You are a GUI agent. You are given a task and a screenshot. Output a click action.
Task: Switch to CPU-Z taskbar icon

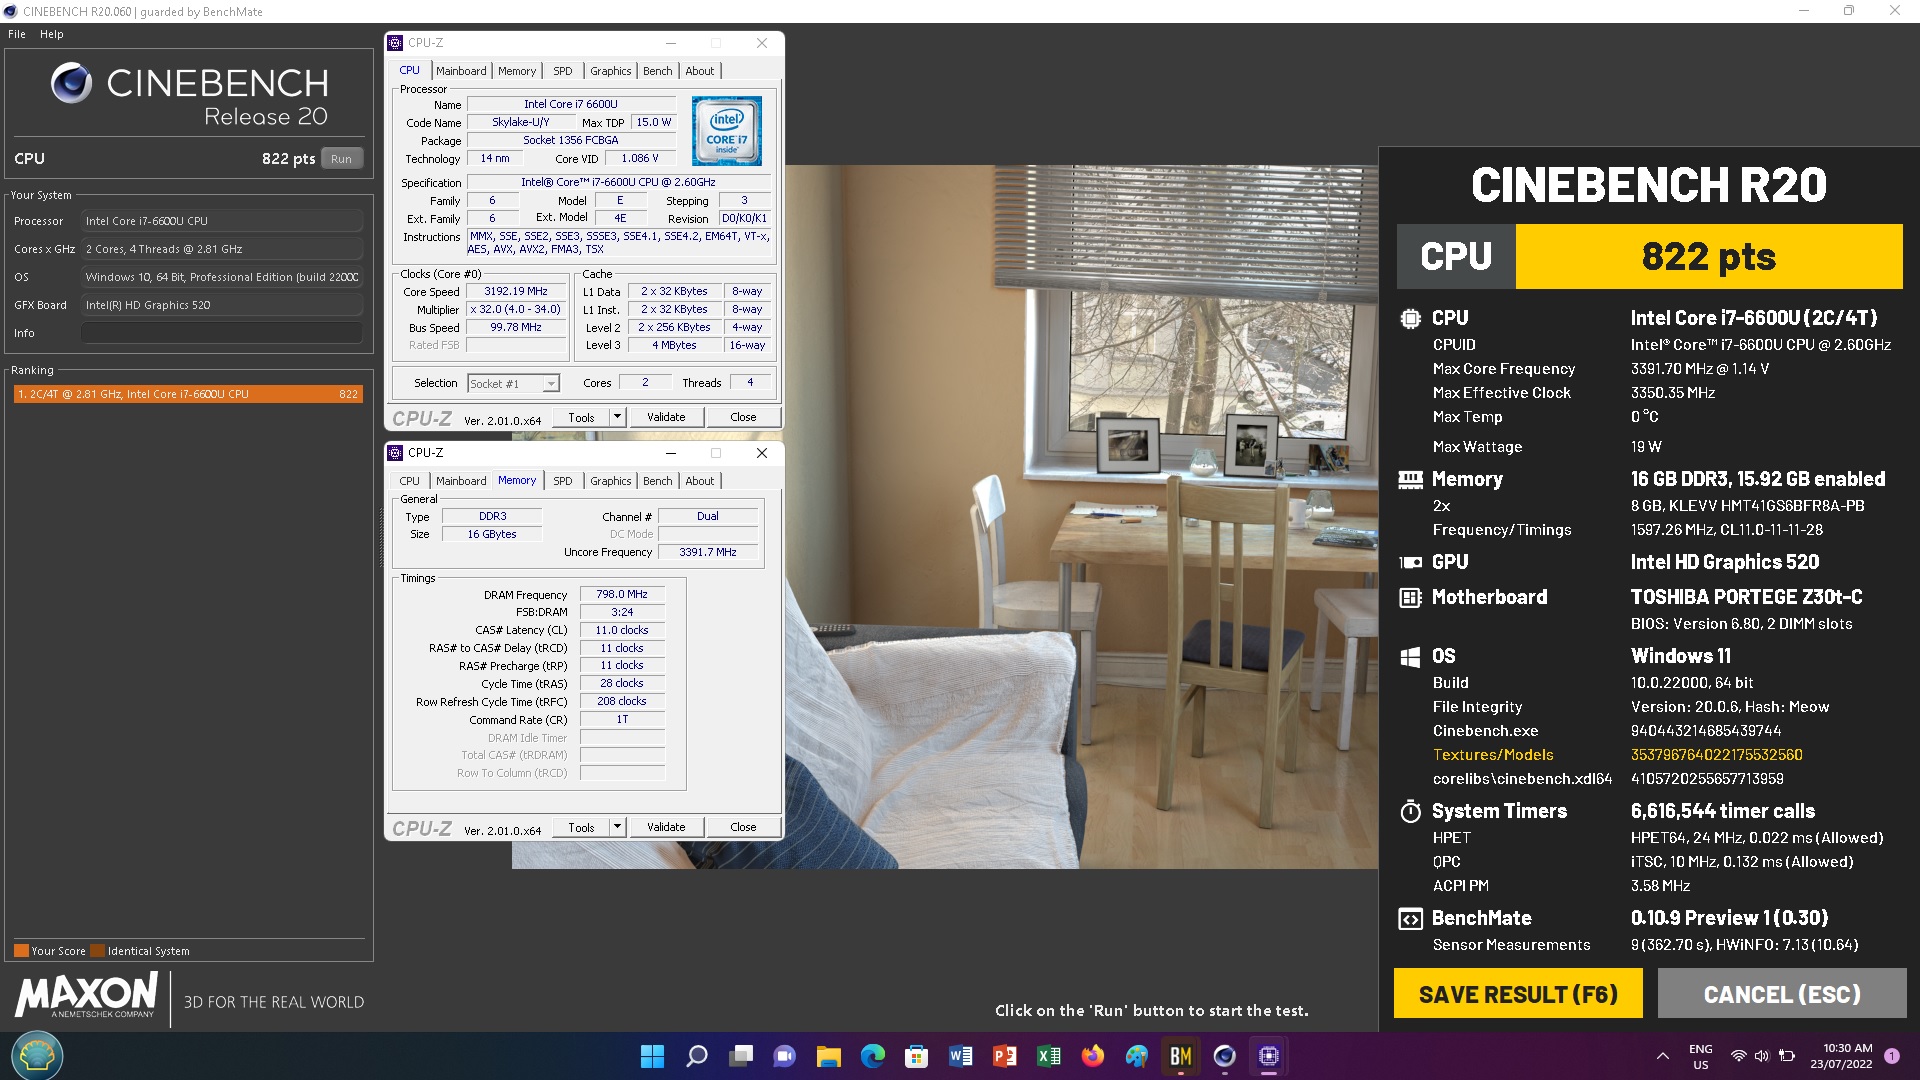pos(1269,1056)
